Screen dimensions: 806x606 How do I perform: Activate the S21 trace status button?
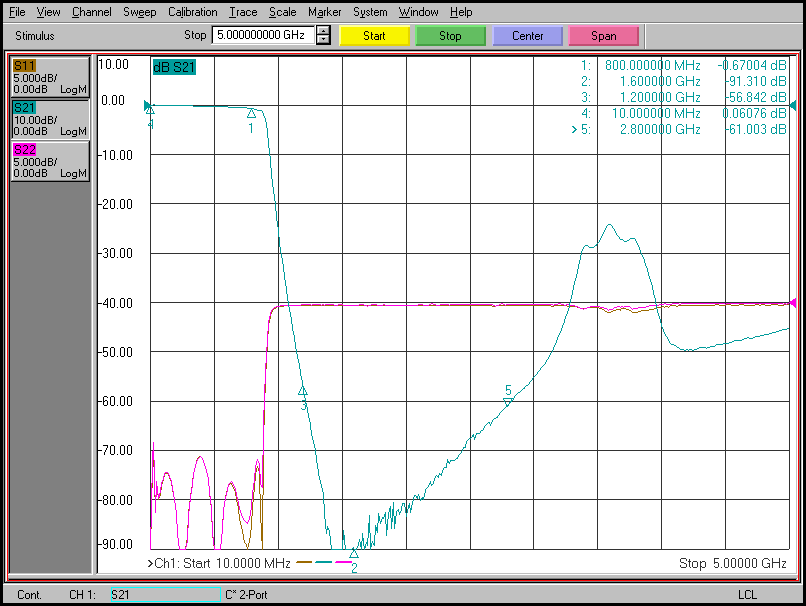[49, 119]
